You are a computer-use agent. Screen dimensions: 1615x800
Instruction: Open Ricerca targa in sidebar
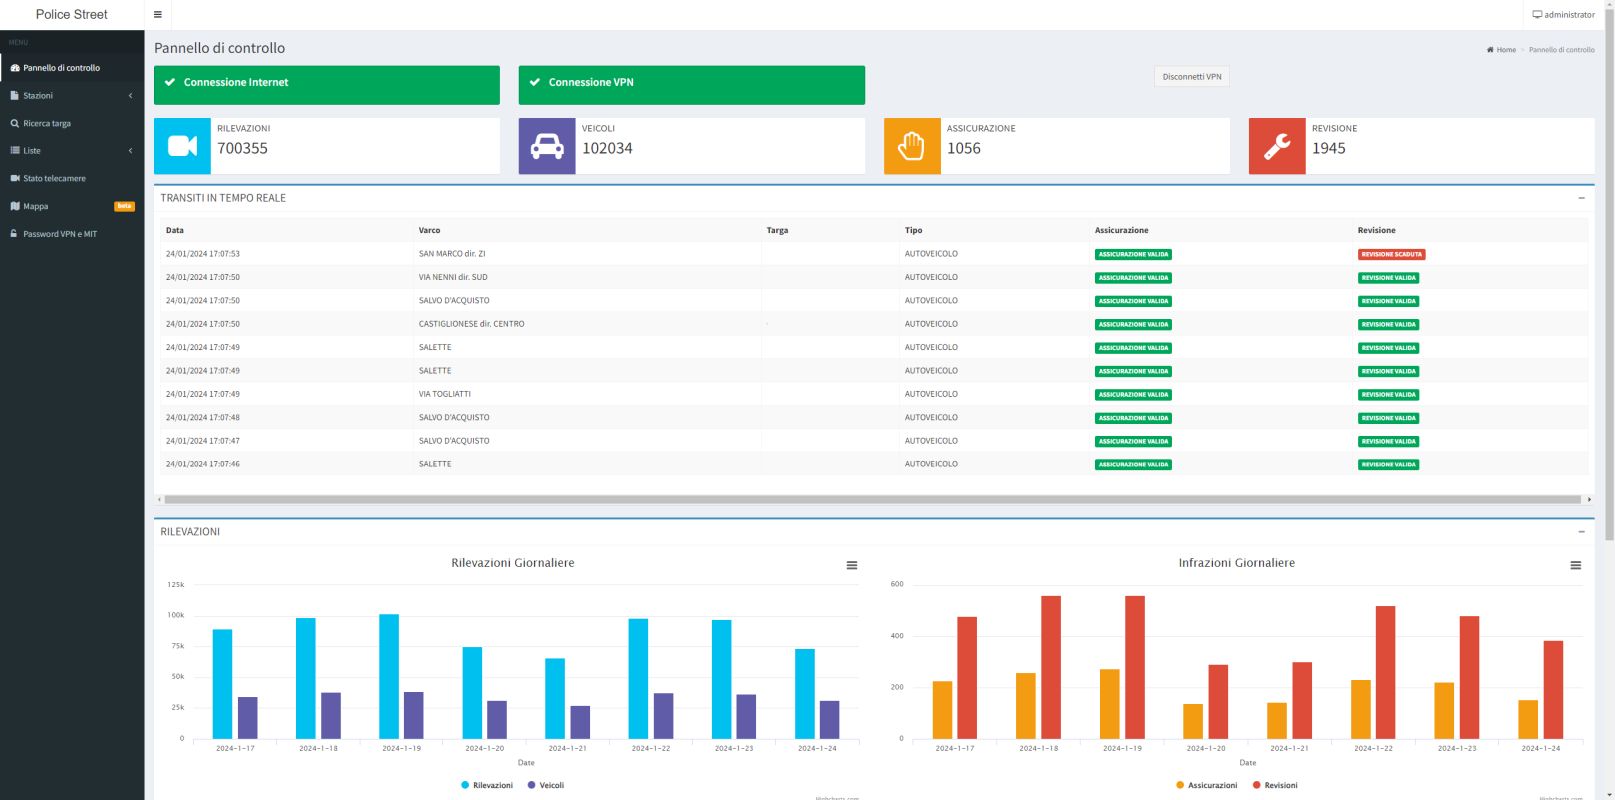tap(72, 124)
